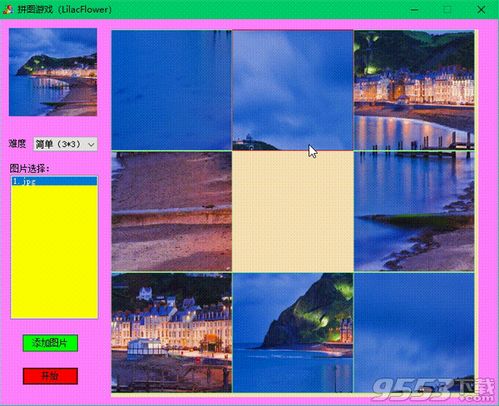499x406 pixels.
Task: Minimize the 拼图游戏 window
Action: point(414,10)
